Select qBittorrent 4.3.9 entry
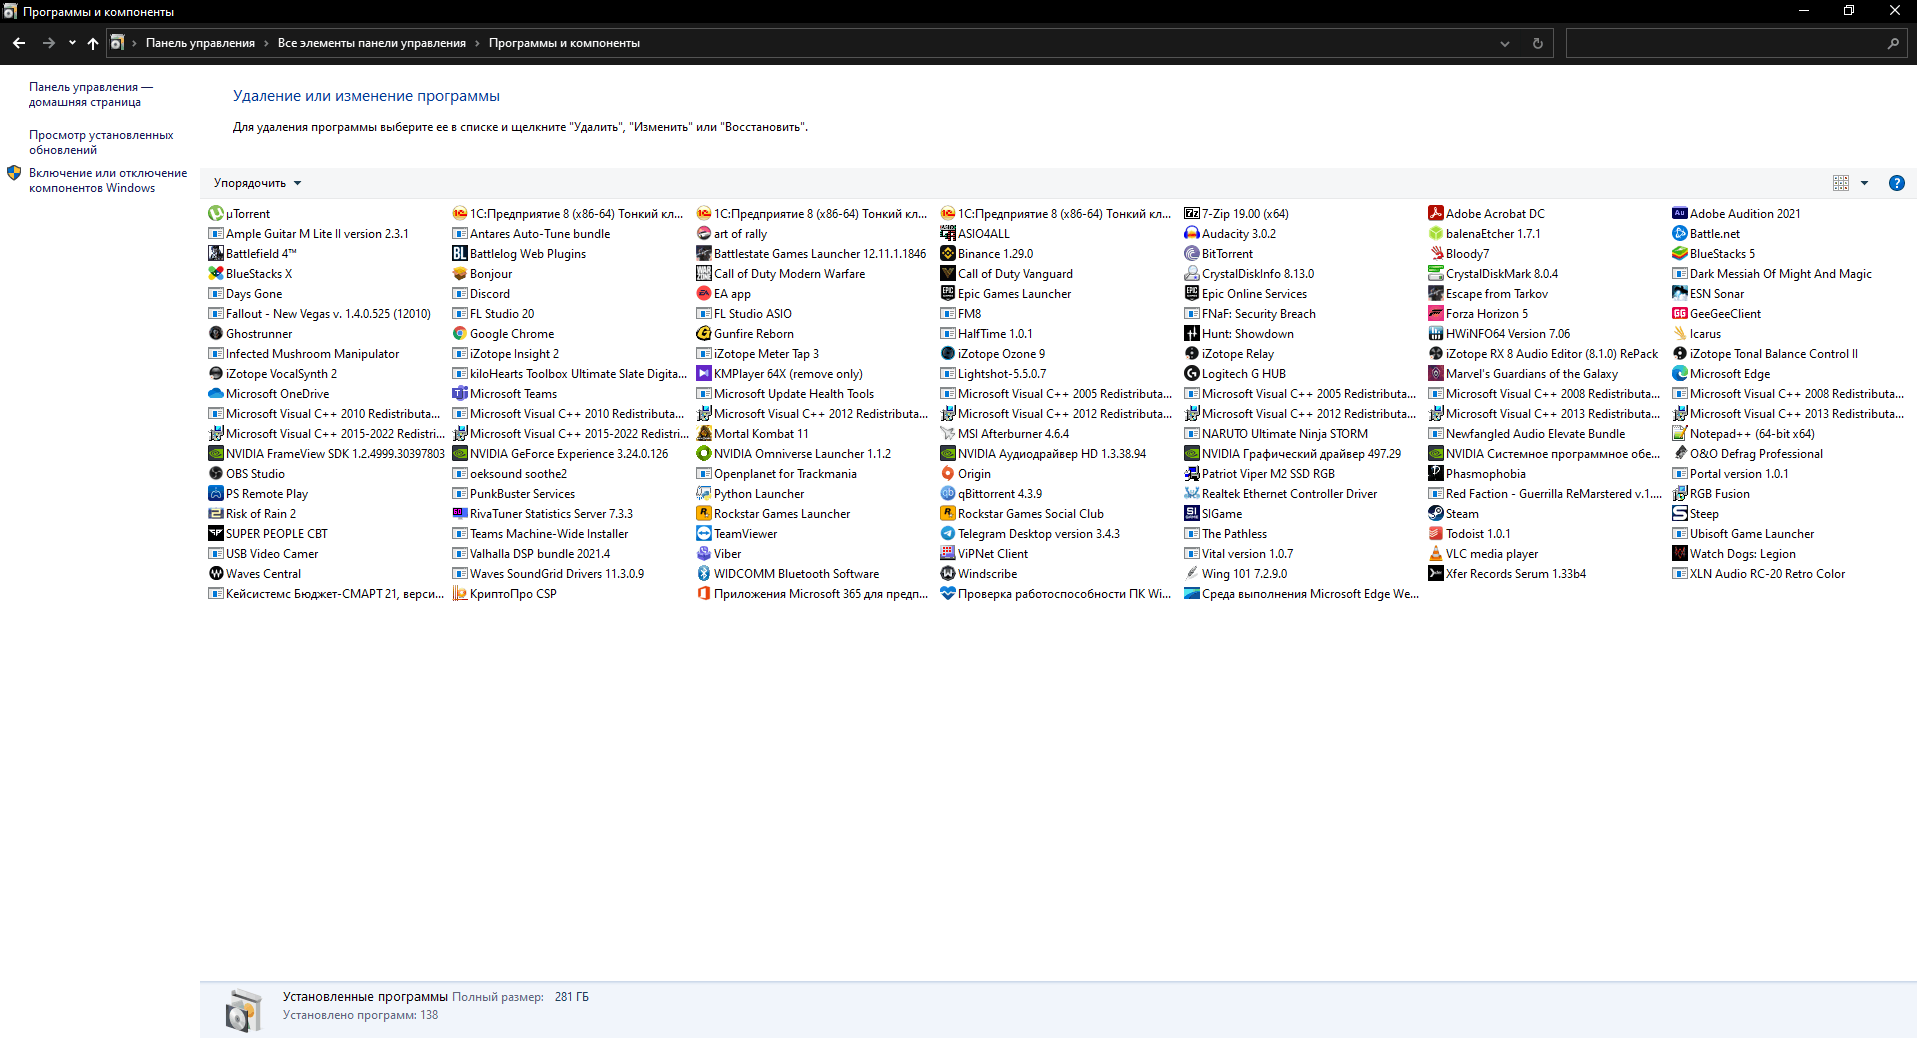1917x1038 pixels. 991,493
